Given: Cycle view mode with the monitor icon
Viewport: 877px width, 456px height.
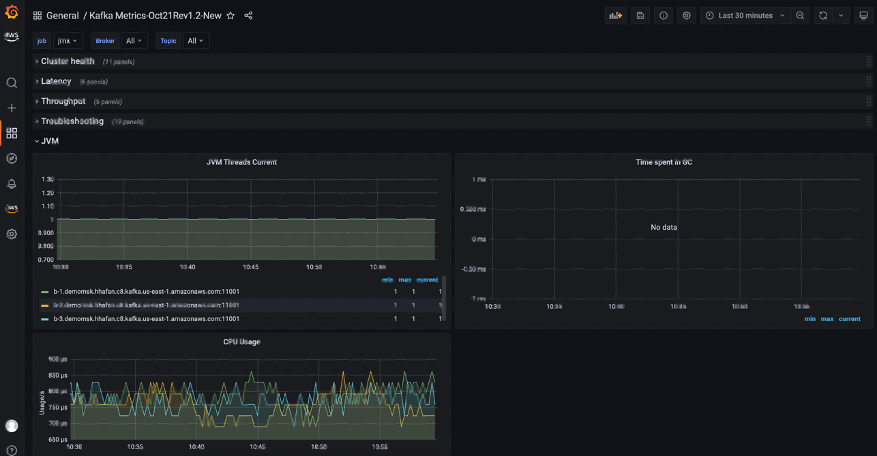Looking at the screenshot, I should (x=863, y=16).
